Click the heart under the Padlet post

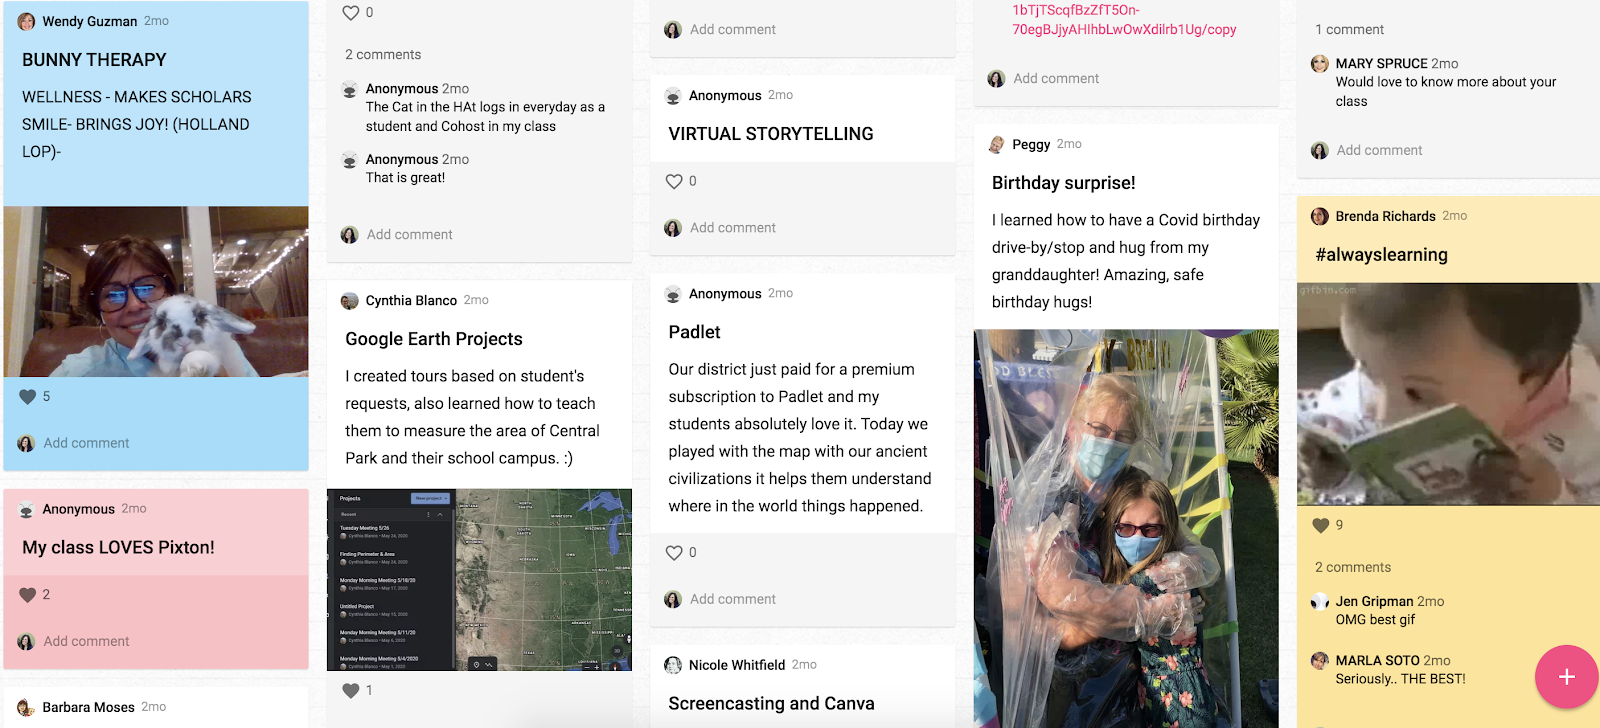tap(674, 553)
